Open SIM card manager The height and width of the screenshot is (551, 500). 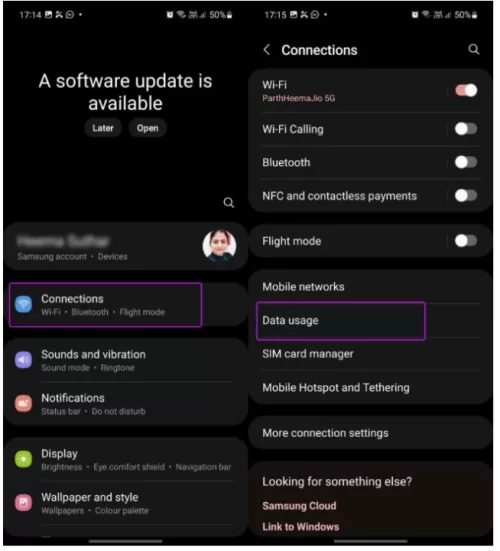[x=371, y=354]
